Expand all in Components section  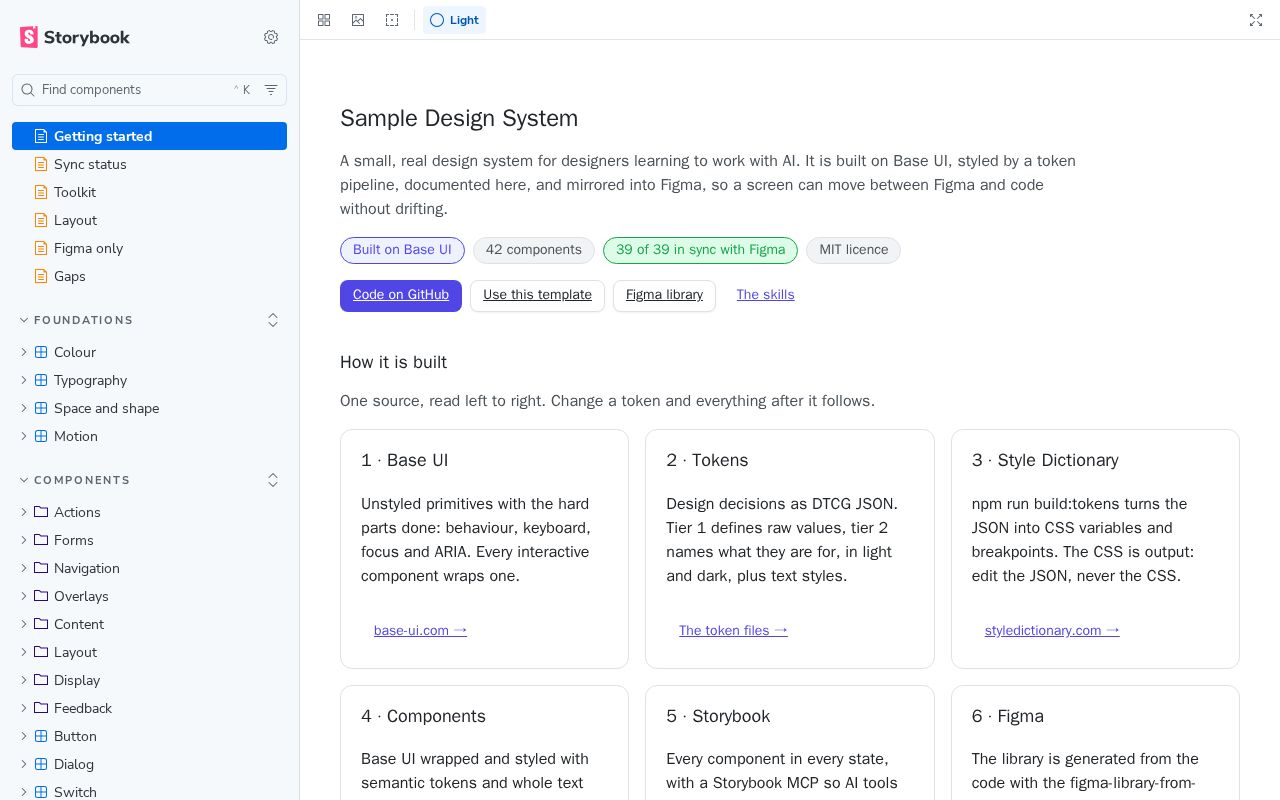[x=273, y=480]
